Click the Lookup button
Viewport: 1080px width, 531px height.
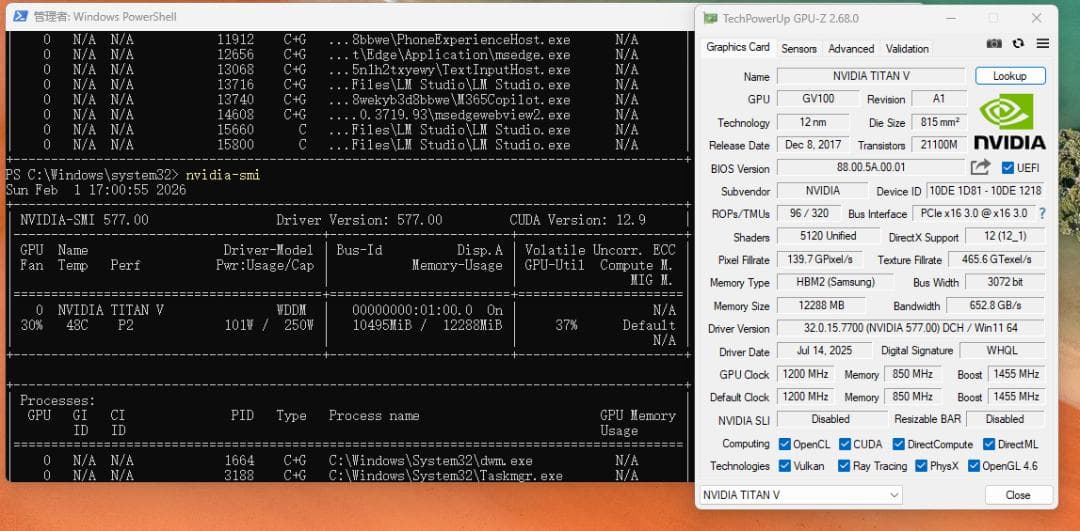click(x=1010, y=76)
